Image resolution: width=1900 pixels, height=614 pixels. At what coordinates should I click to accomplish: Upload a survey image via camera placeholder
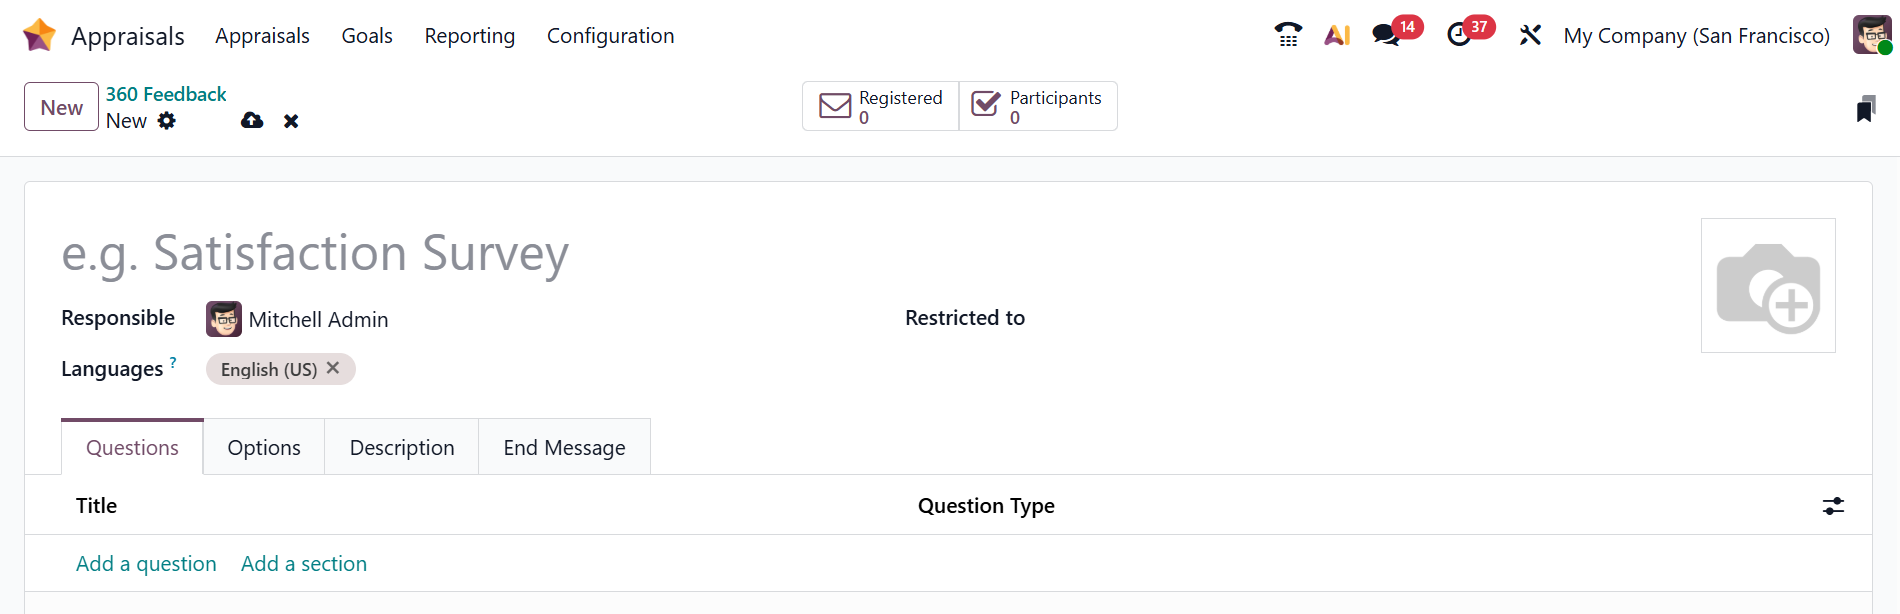[1767, 286]
